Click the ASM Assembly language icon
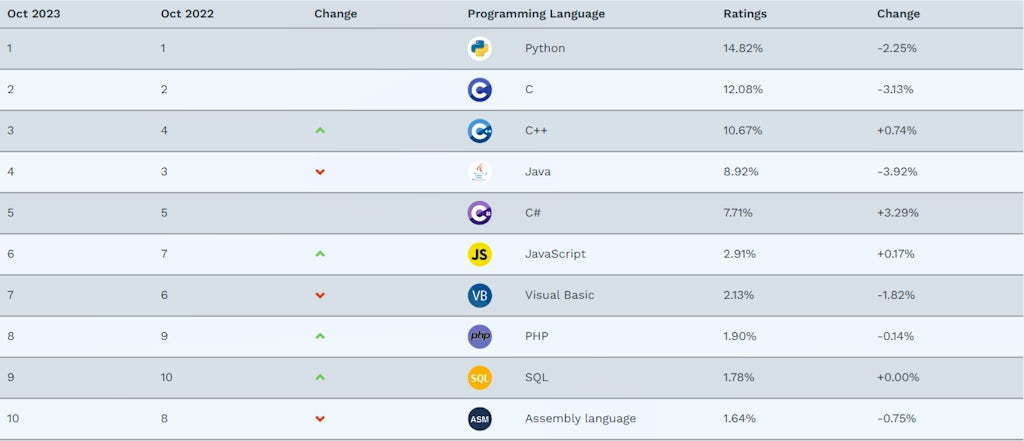1024x441 pixels. click(479, 419)
